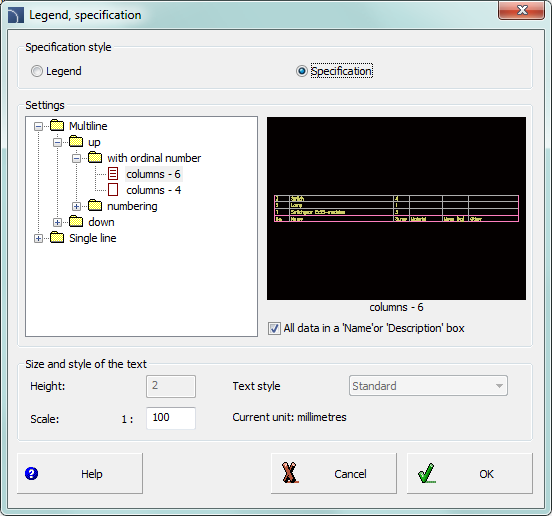Viewport: 552px width, 516px height.
Task: Select the Specification radio button
Action: click(302, 71)
